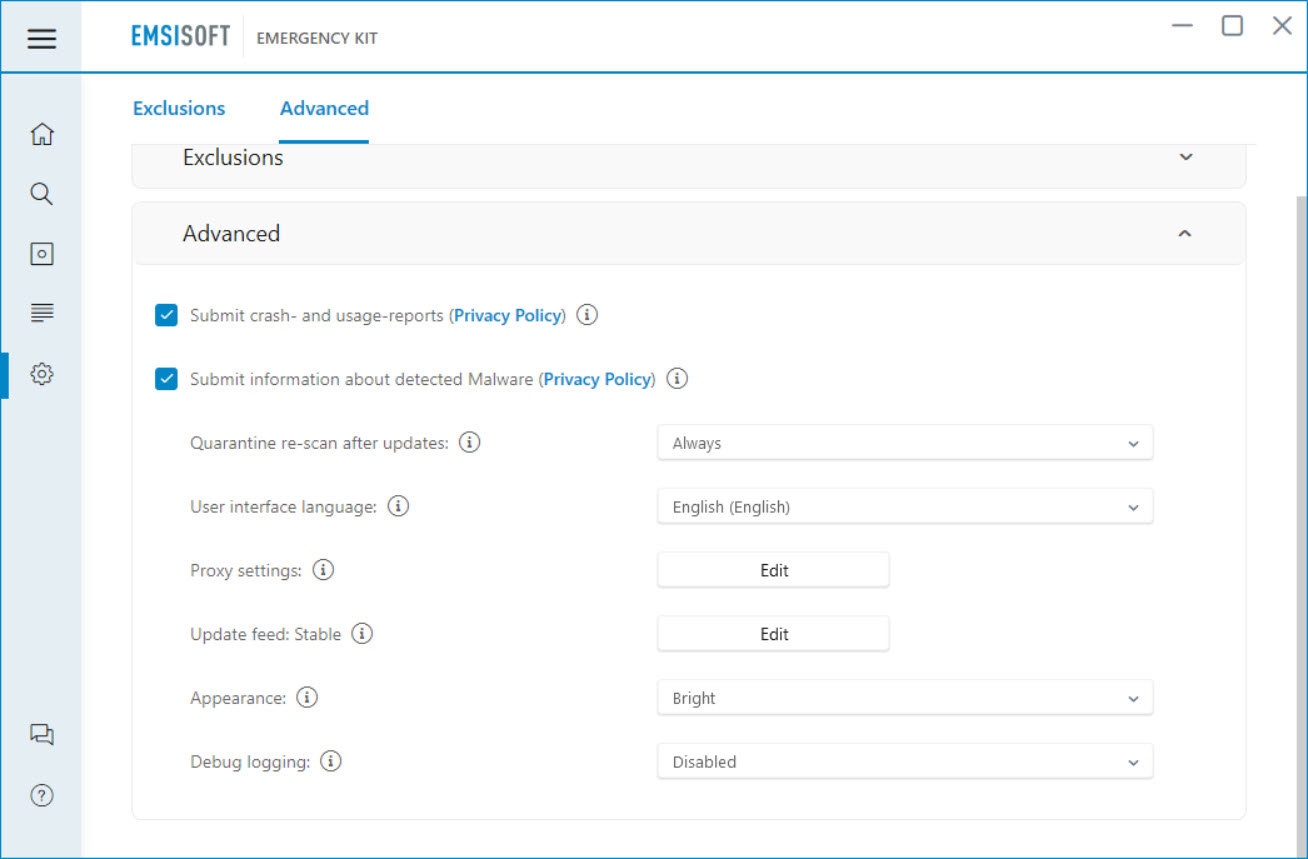Open the Debug logging dropdown set to Disabled
This screenshot has height=859, width=1308.
pos(905,762)
